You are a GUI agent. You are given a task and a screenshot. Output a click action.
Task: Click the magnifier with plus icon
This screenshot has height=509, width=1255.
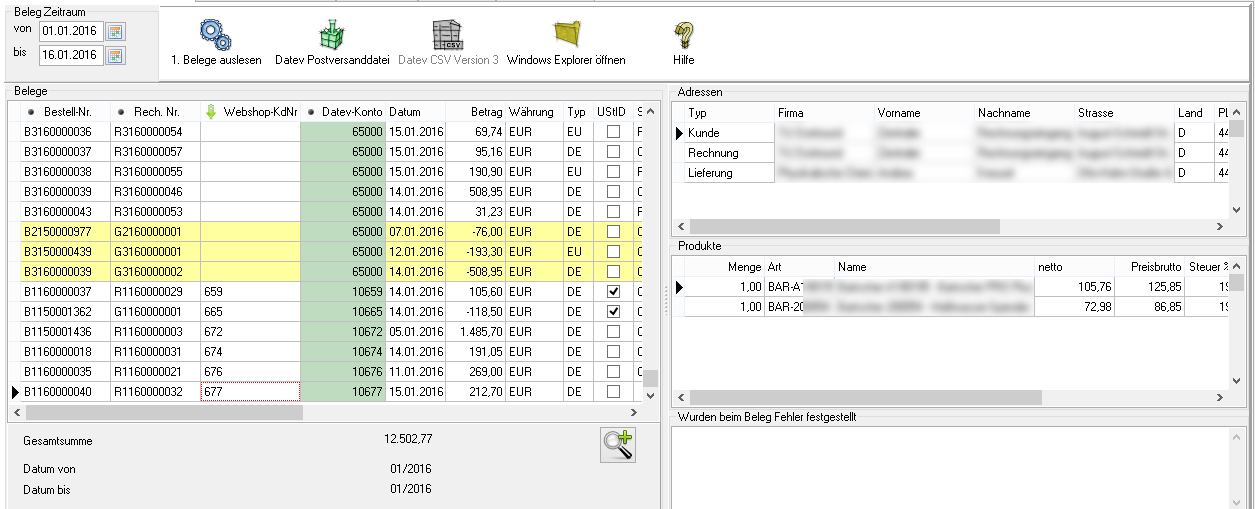click(x=618, y=444)
